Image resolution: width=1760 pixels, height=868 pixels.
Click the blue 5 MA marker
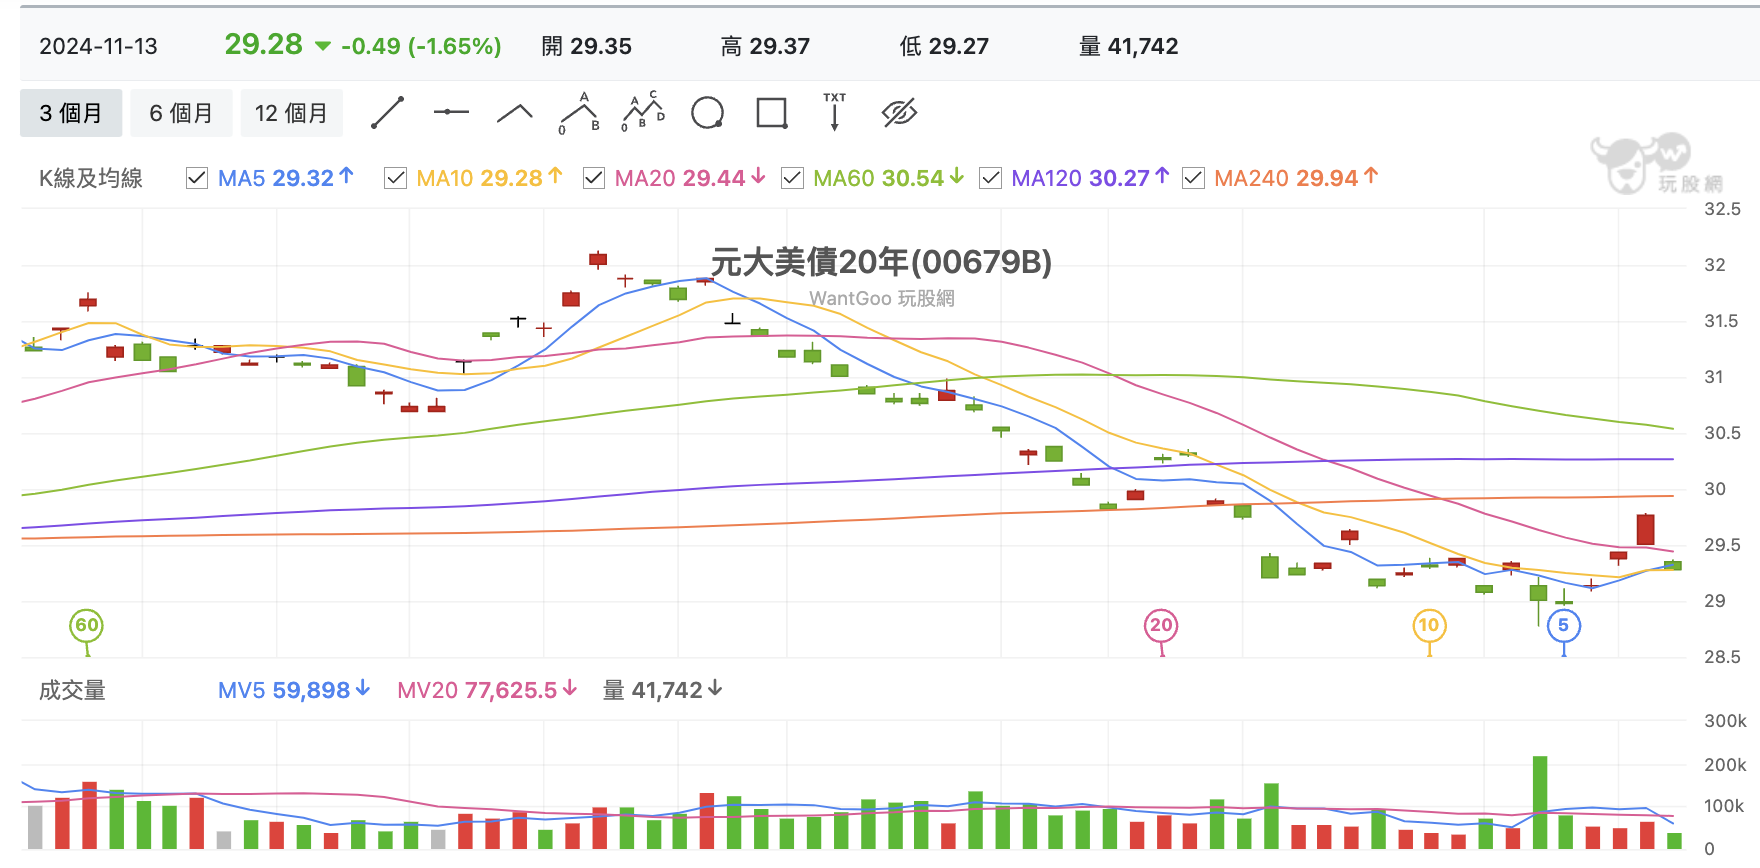click(1564, 626)
